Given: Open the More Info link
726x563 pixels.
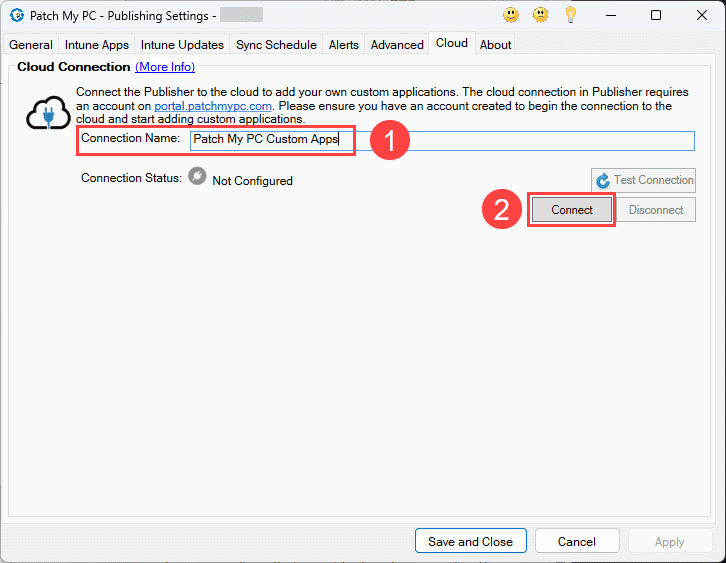Looking at the screenshot, I should (x=165, y=67).
